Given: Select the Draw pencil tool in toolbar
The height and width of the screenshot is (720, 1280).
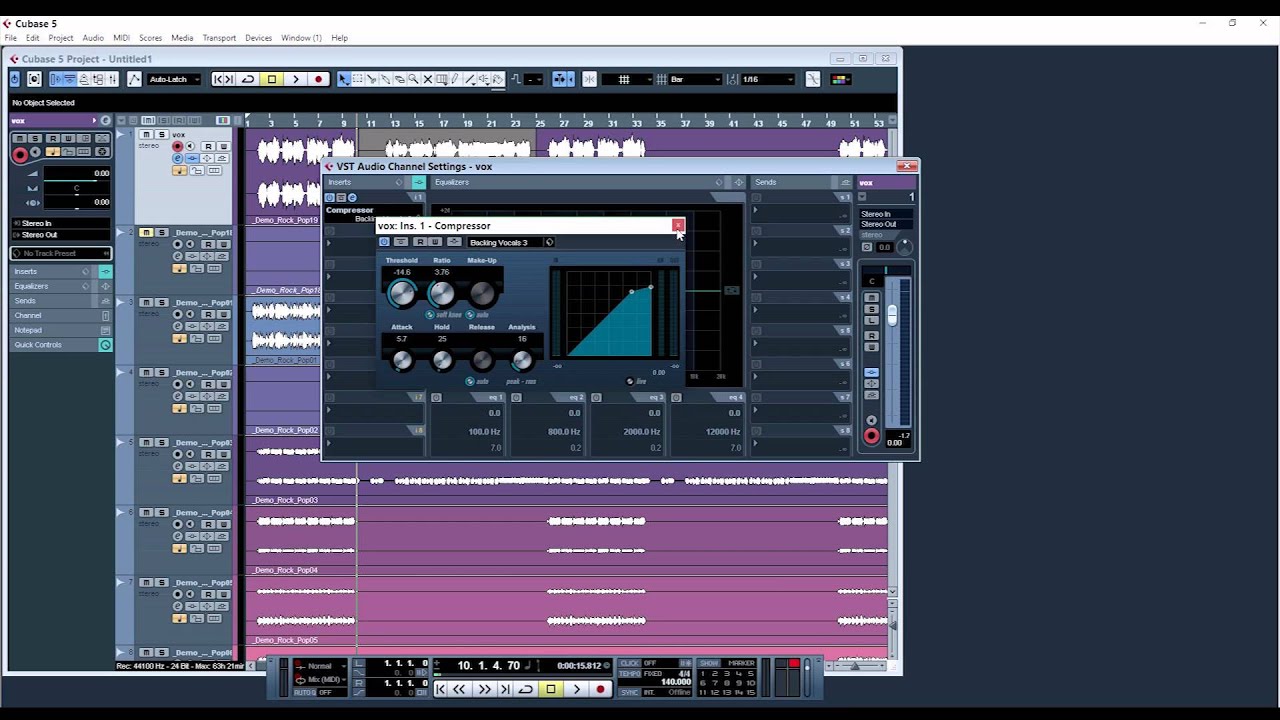Looking at the screenshot, I should (x=454, y=79).
